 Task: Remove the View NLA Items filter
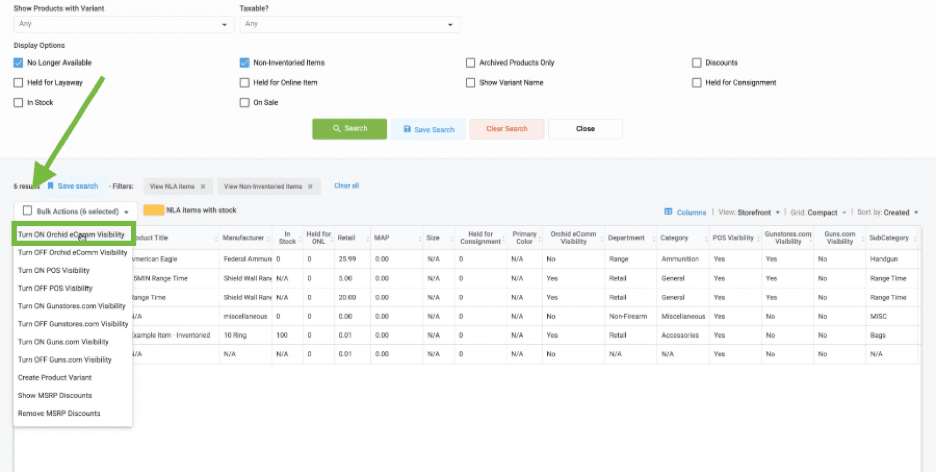[x=203, y=186]
